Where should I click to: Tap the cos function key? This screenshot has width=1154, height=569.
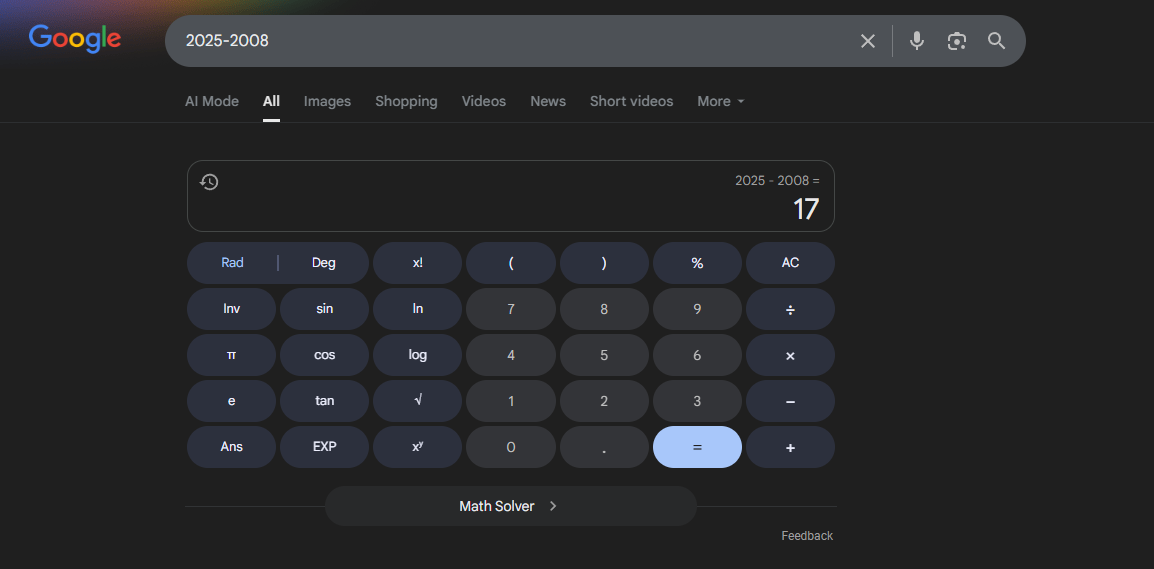pyautogui.click(x=325, y=355)
